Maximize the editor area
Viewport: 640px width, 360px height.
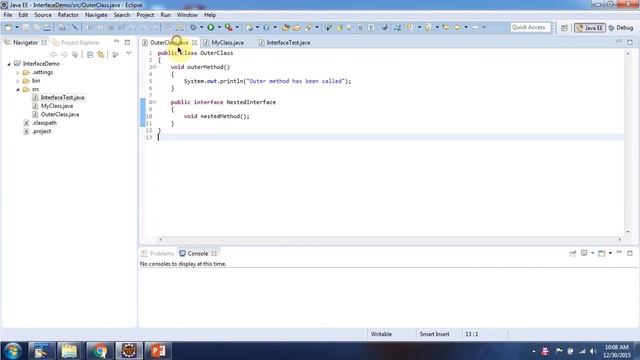click(x=630, y=42)
